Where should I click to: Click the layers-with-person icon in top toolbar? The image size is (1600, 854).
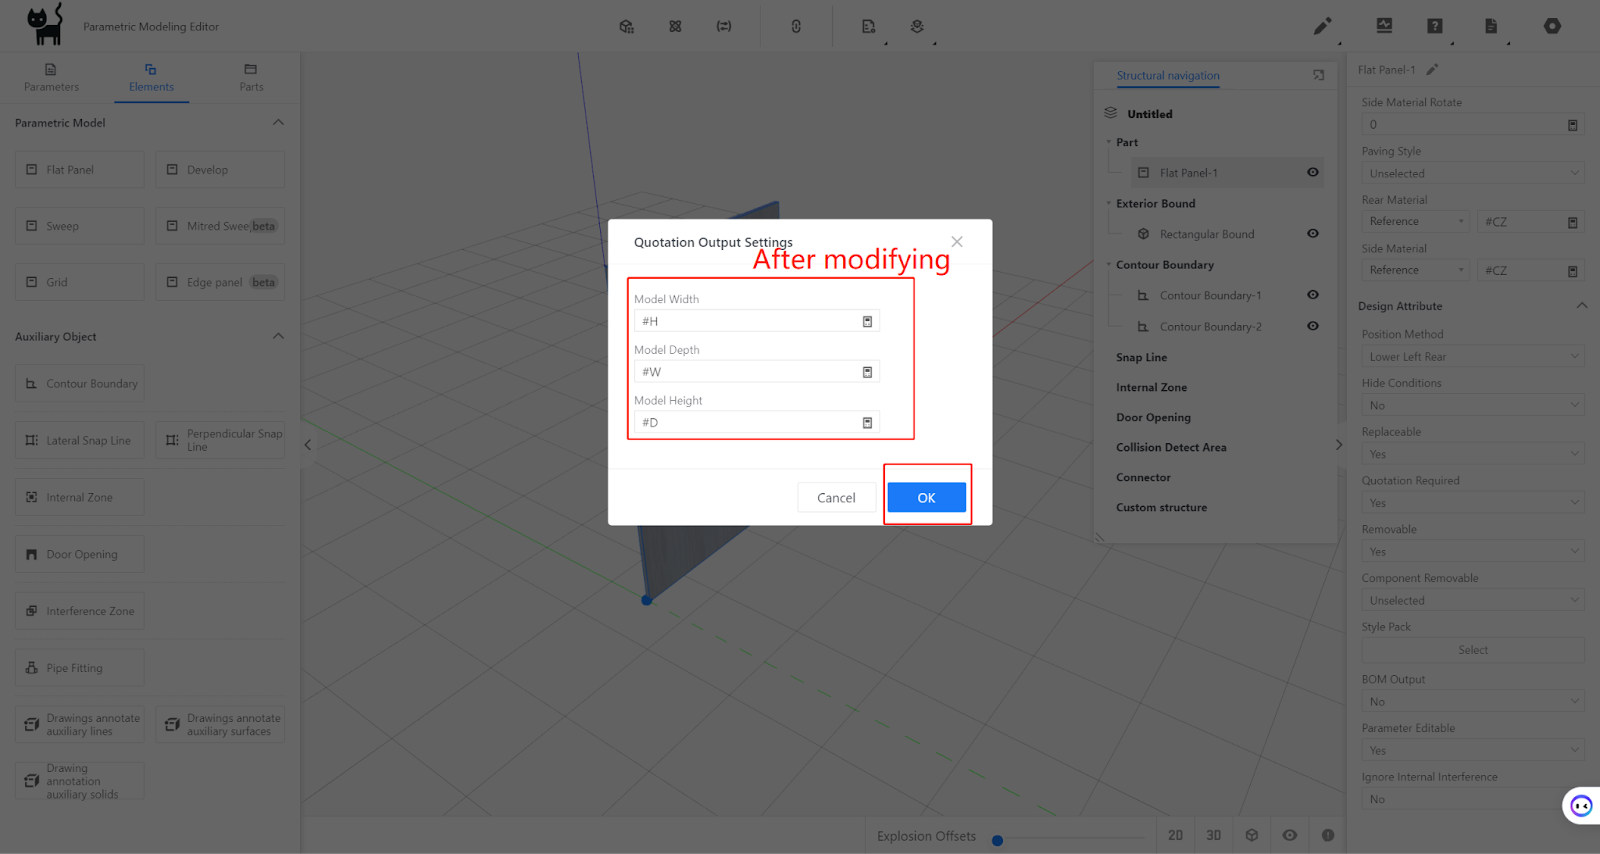917,27
